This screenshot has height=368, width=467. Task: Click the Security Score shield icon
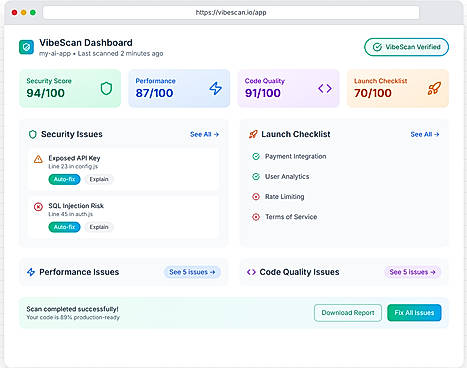[106, 89]
